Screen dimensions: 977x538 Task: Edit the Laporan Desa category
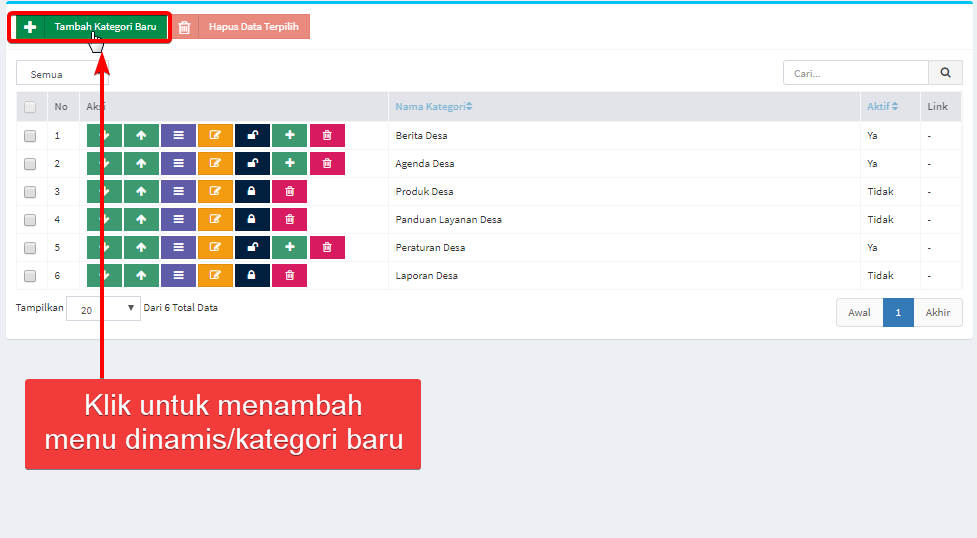(x=216, y=276)
